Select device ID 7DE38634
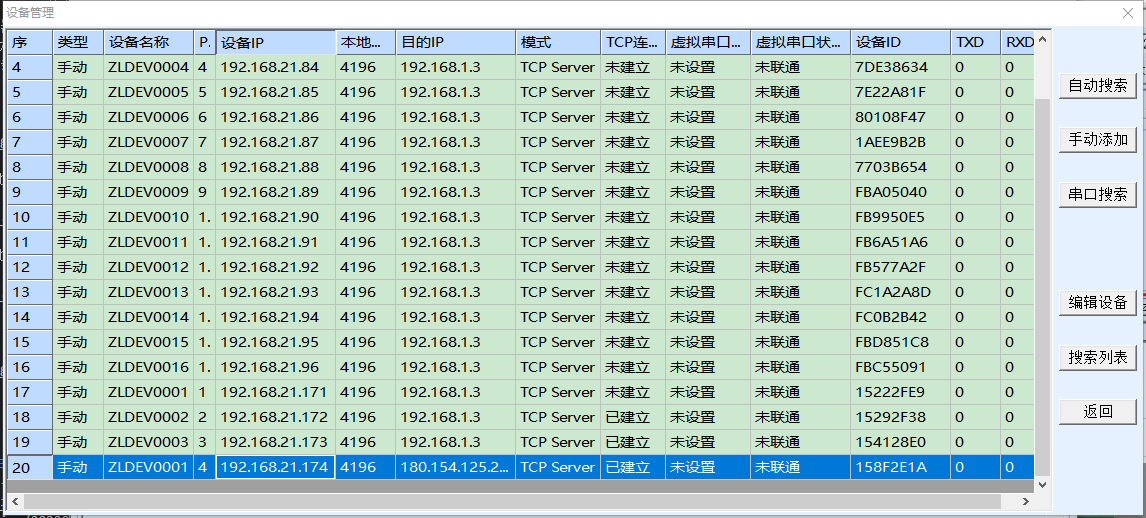Screen dimensions: 1146x518 (x=900, y=67)
